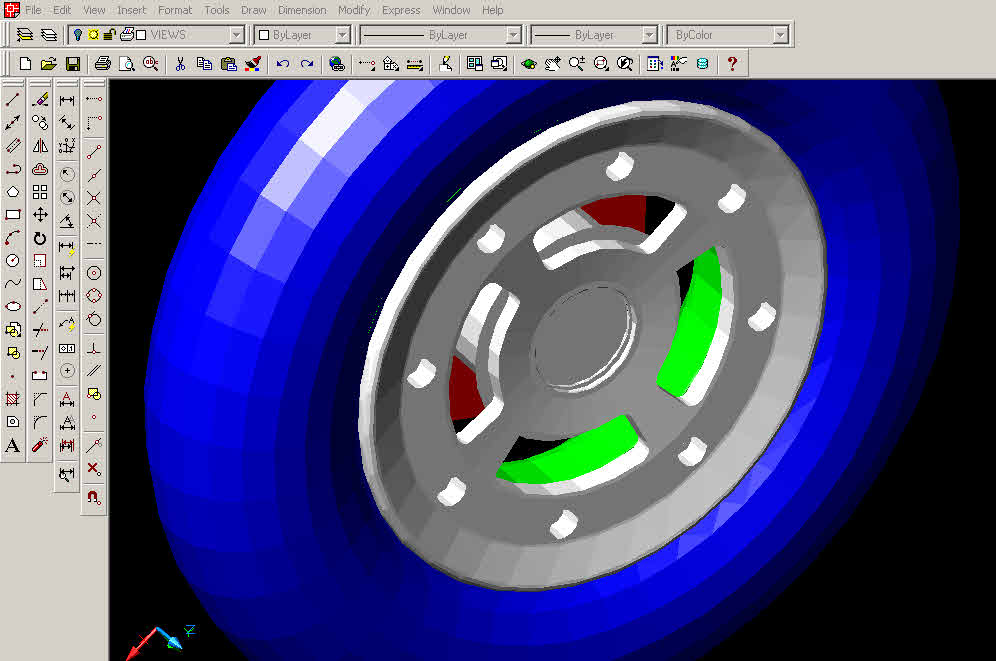Viewport: 996px width, 661px height.
Task: Toggle layer plot printer icon
Action: click(126, 35)
